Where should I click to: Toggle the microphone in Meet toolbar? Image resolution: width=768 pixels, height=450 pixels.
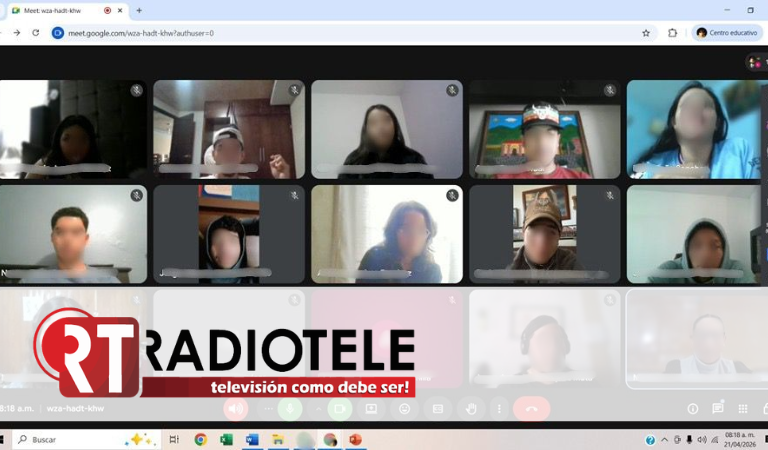point(290,408)
